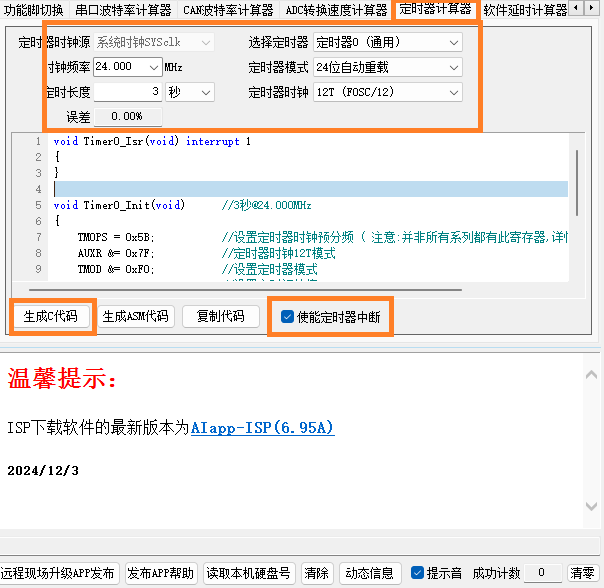Viewport: 604px width, 588px height.
Task: Expand the 定时器模式 dropdown
Action: coord(388,67)
